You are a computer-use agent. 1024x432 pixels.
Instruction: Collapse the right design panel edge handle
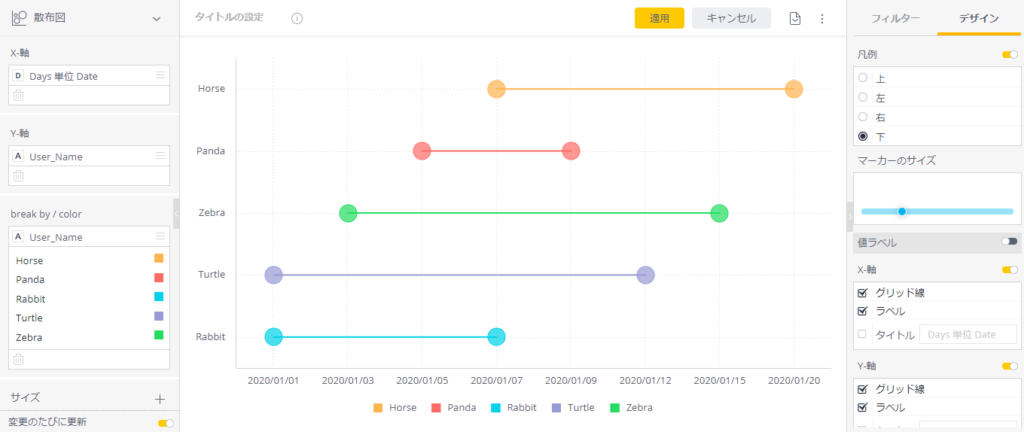pyautogui.click(x=850, y=213)
